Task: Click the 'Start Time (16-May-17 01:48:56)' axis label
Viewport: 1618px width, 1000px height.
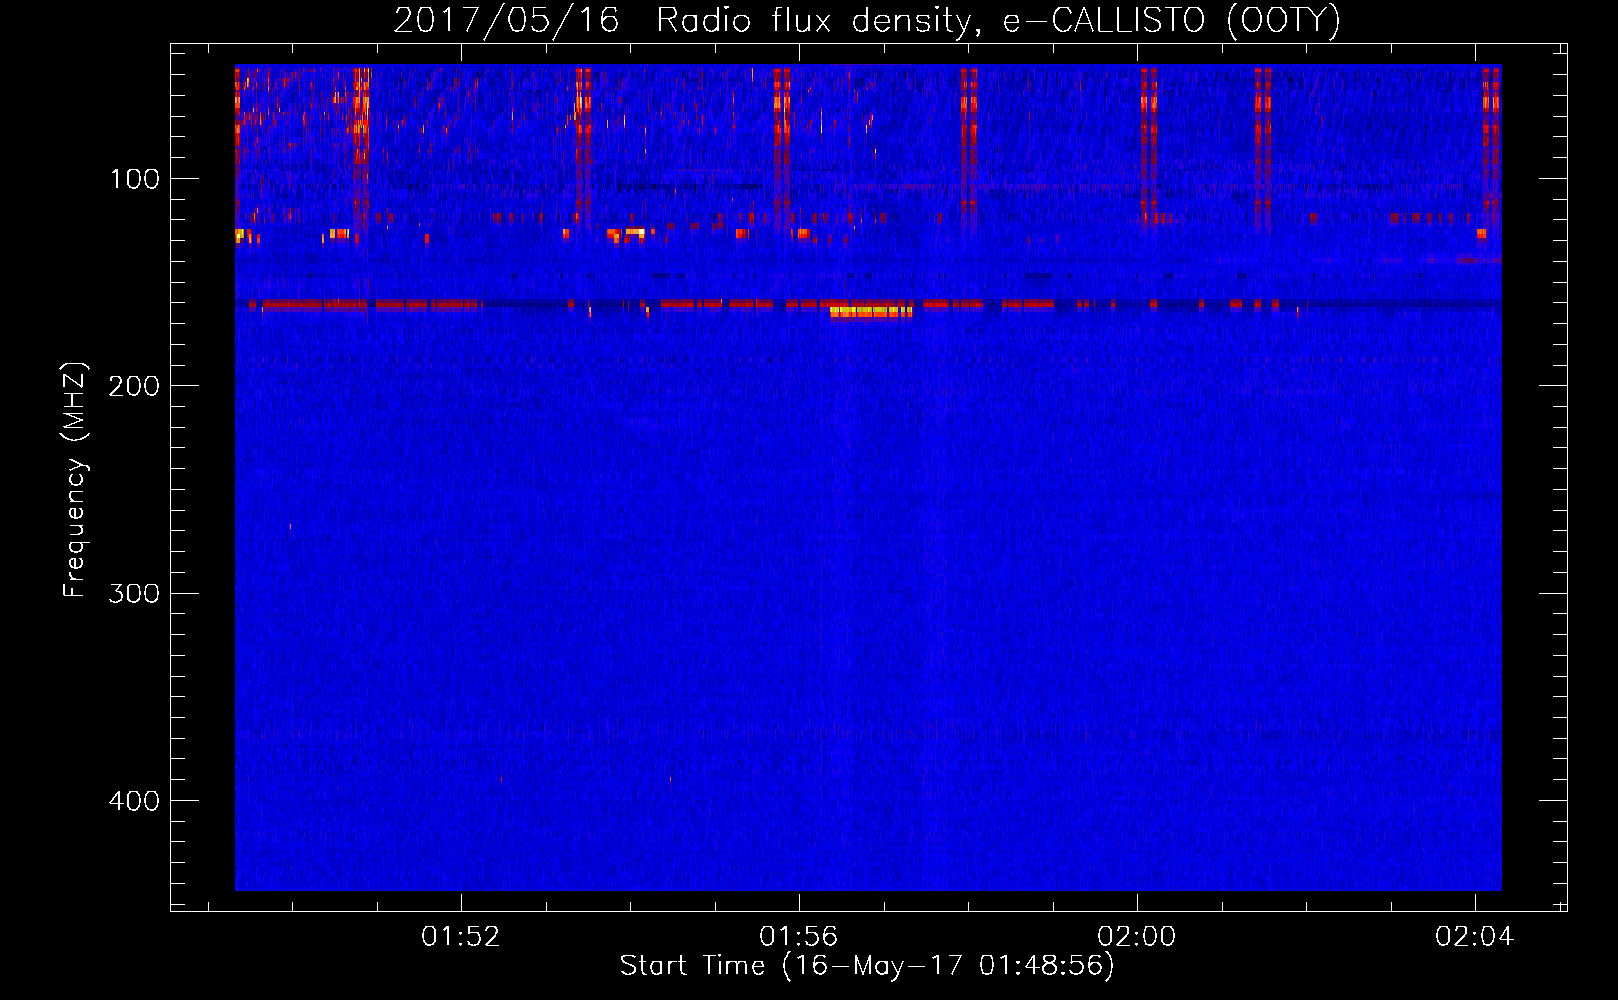Action: 867,966
